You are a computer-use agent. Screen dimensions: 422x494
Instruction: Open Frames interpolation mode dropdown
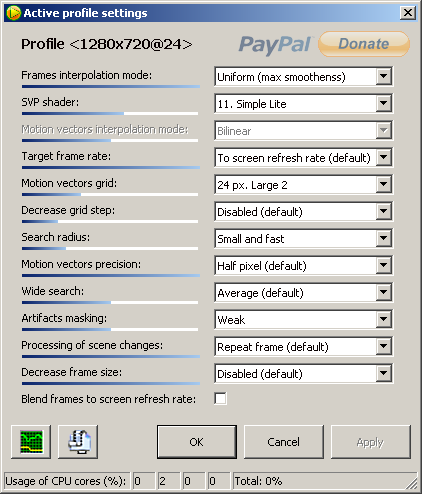tap(303, 77)
